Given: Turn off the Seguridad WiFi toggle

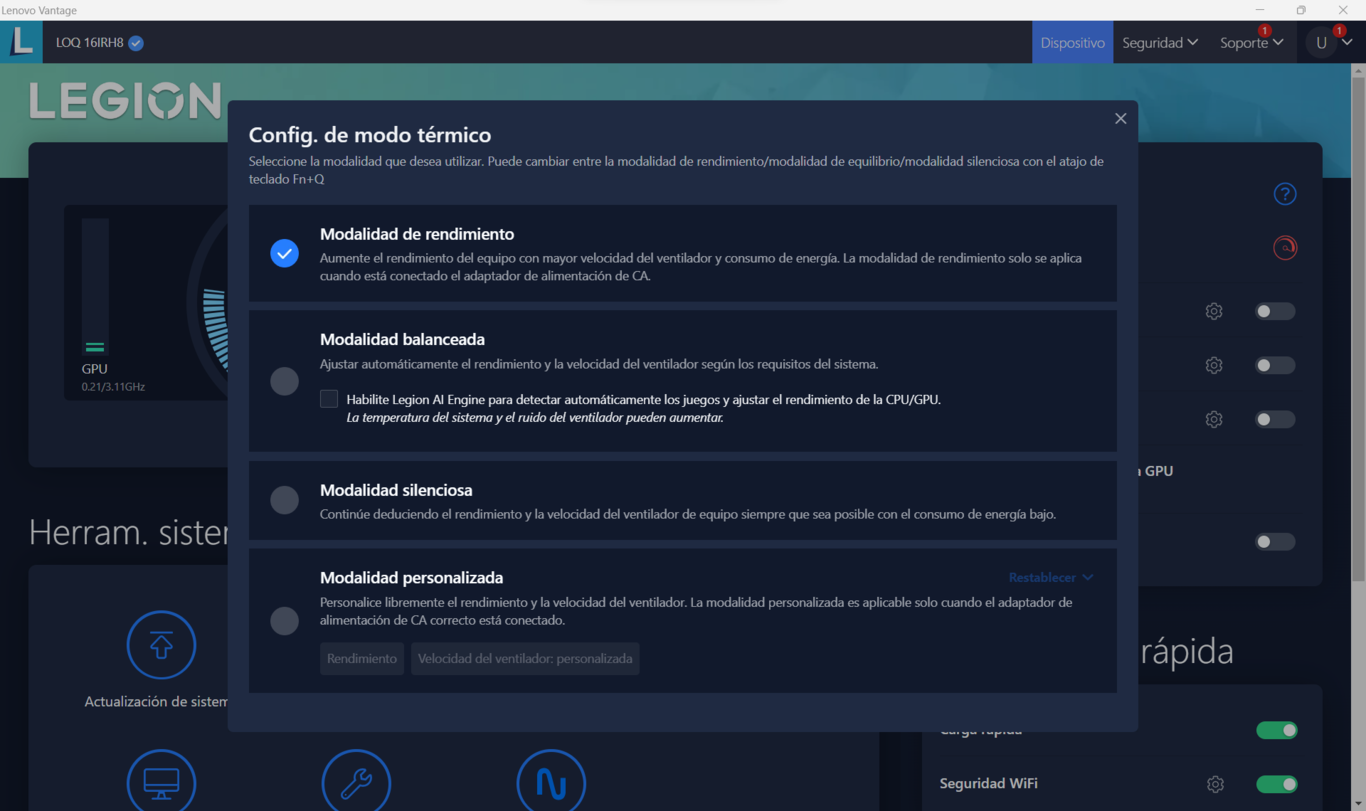Looking at the screenshot, I should [x=1276, y=784].
